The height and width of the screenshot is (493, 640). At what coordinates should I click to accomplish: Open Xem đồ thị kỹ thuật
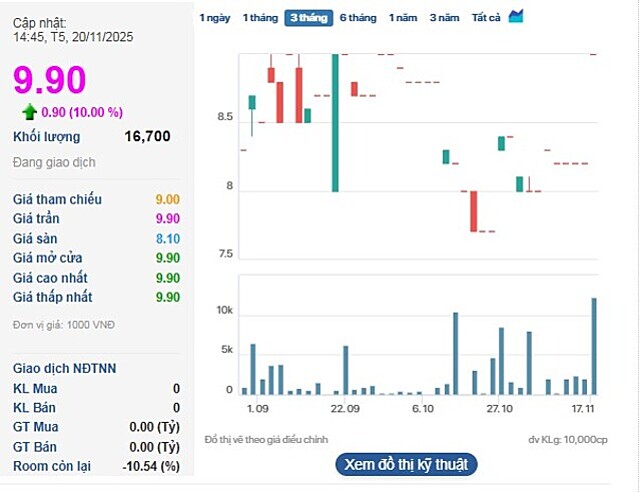(405, 464)
